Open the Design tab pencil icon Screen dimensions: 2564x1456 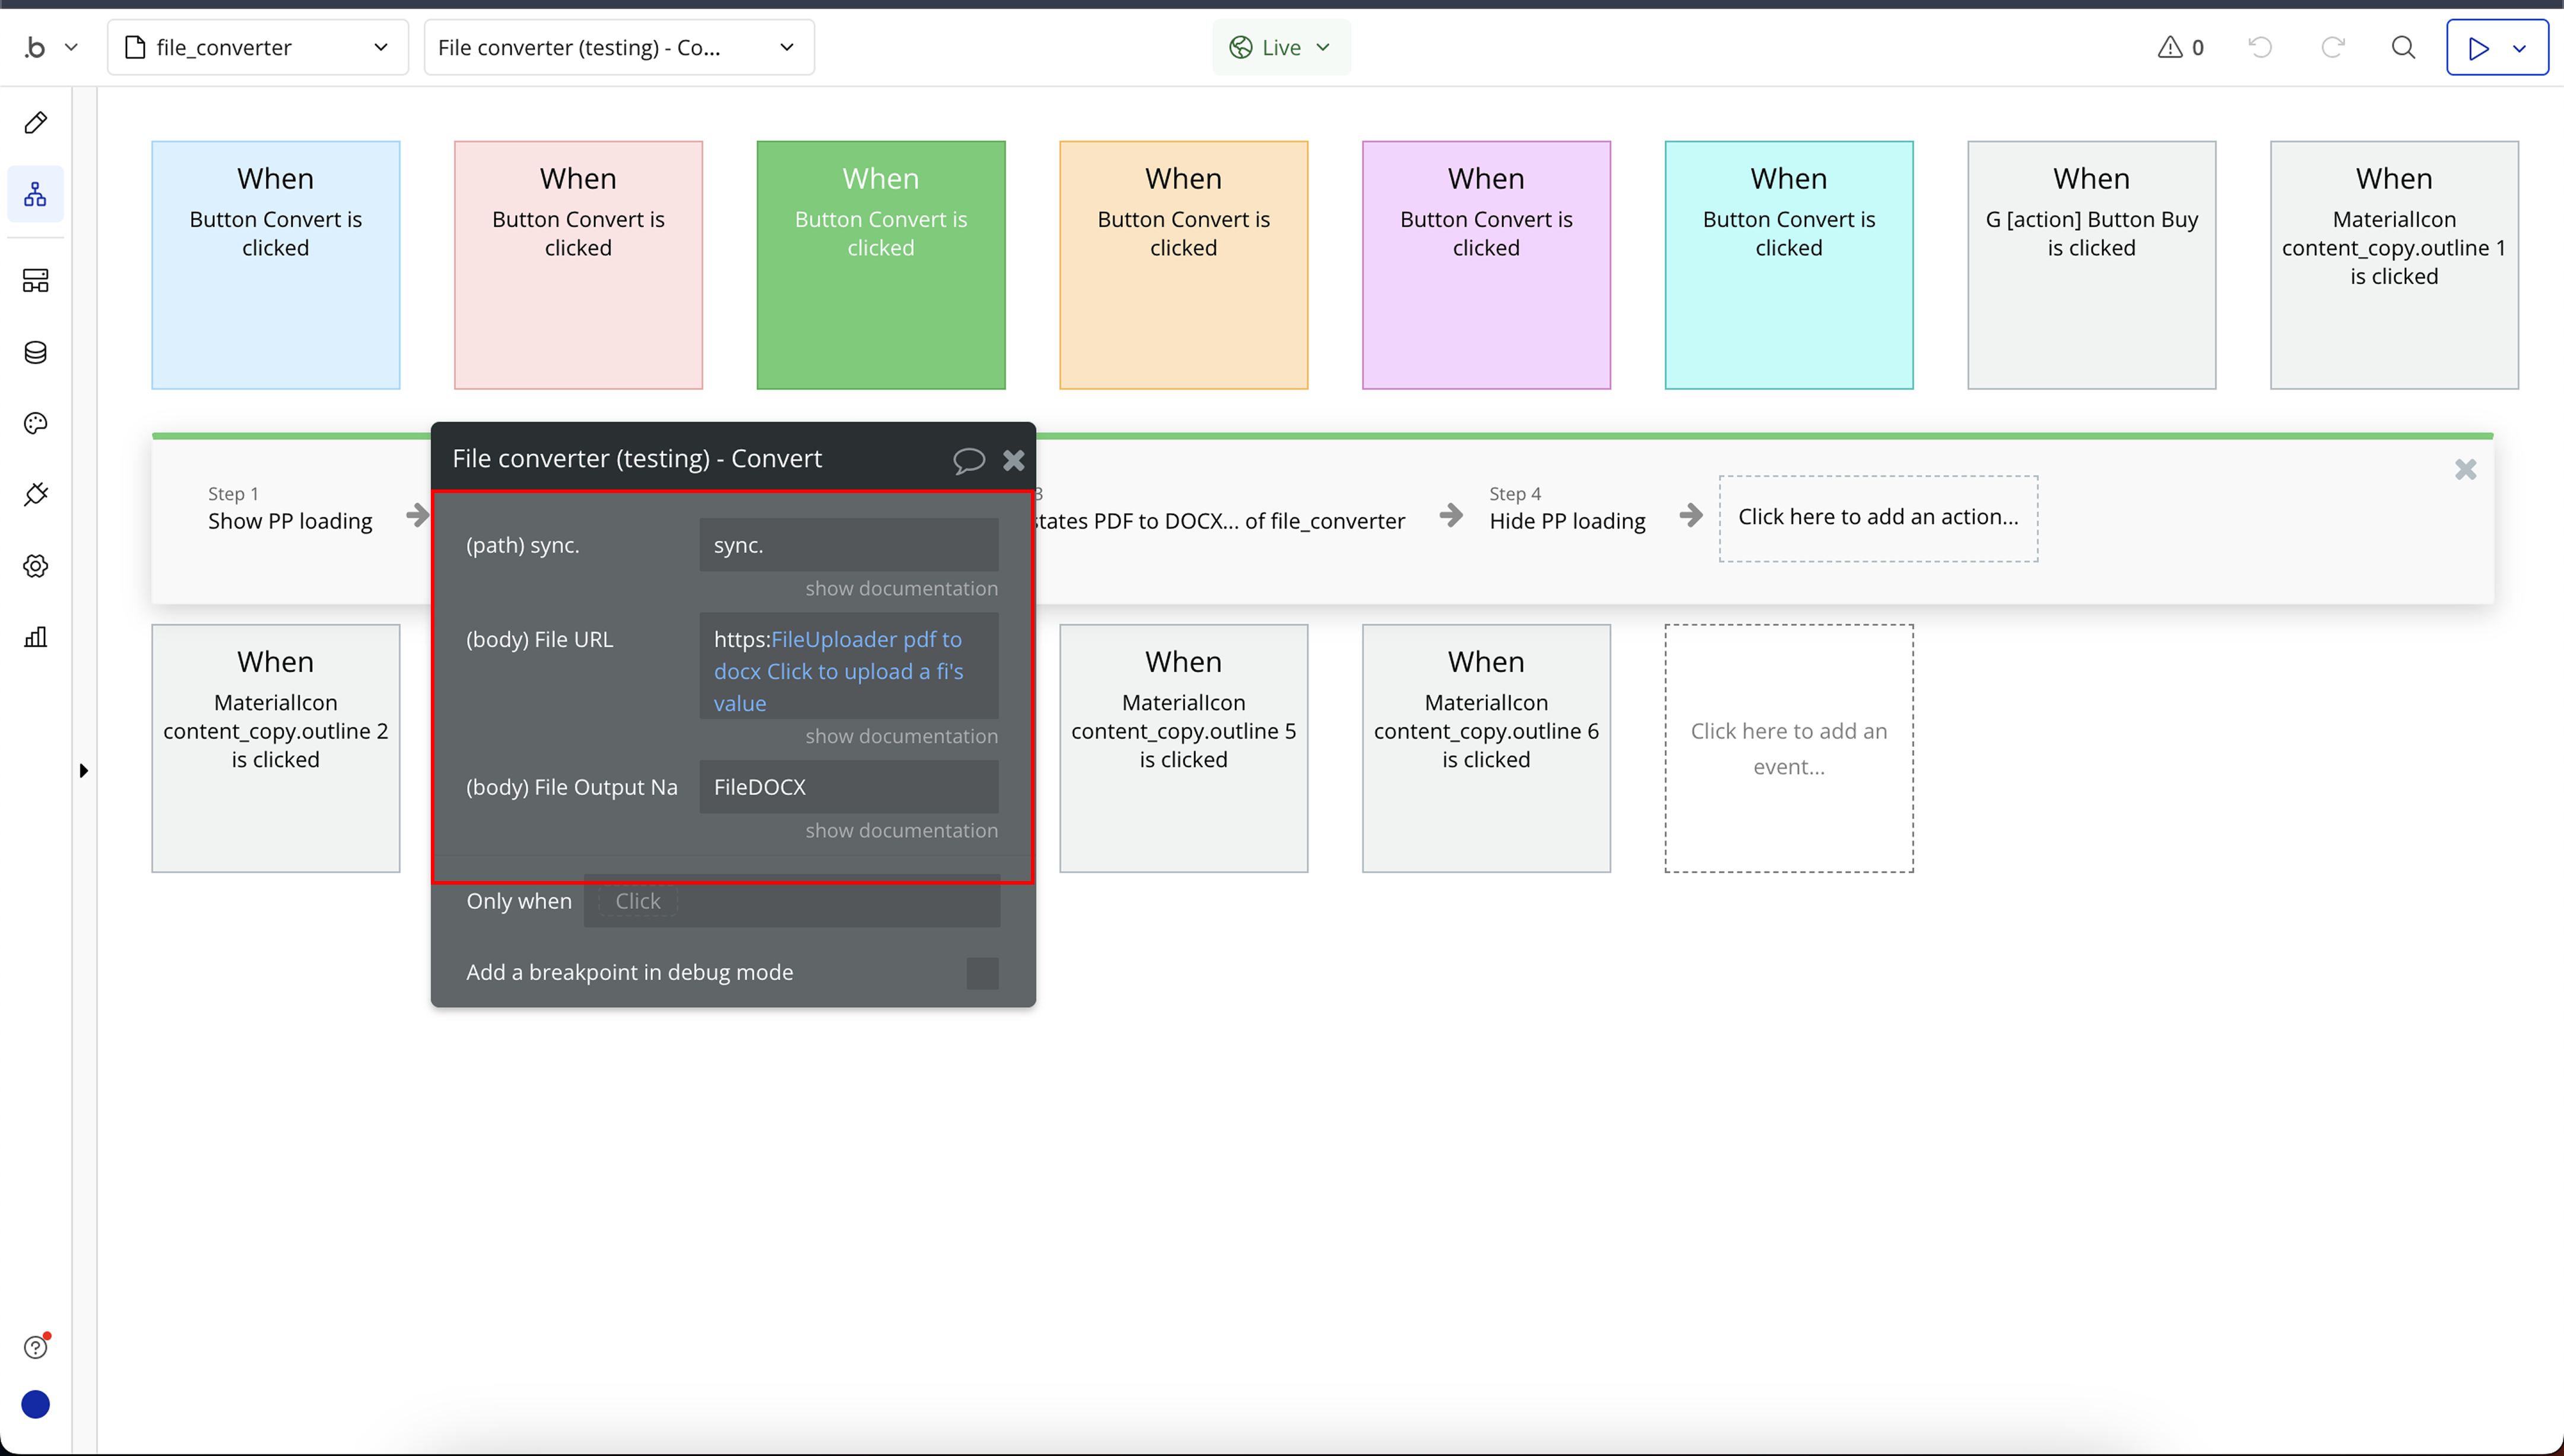pyautogui.click(x=36, y=123)
